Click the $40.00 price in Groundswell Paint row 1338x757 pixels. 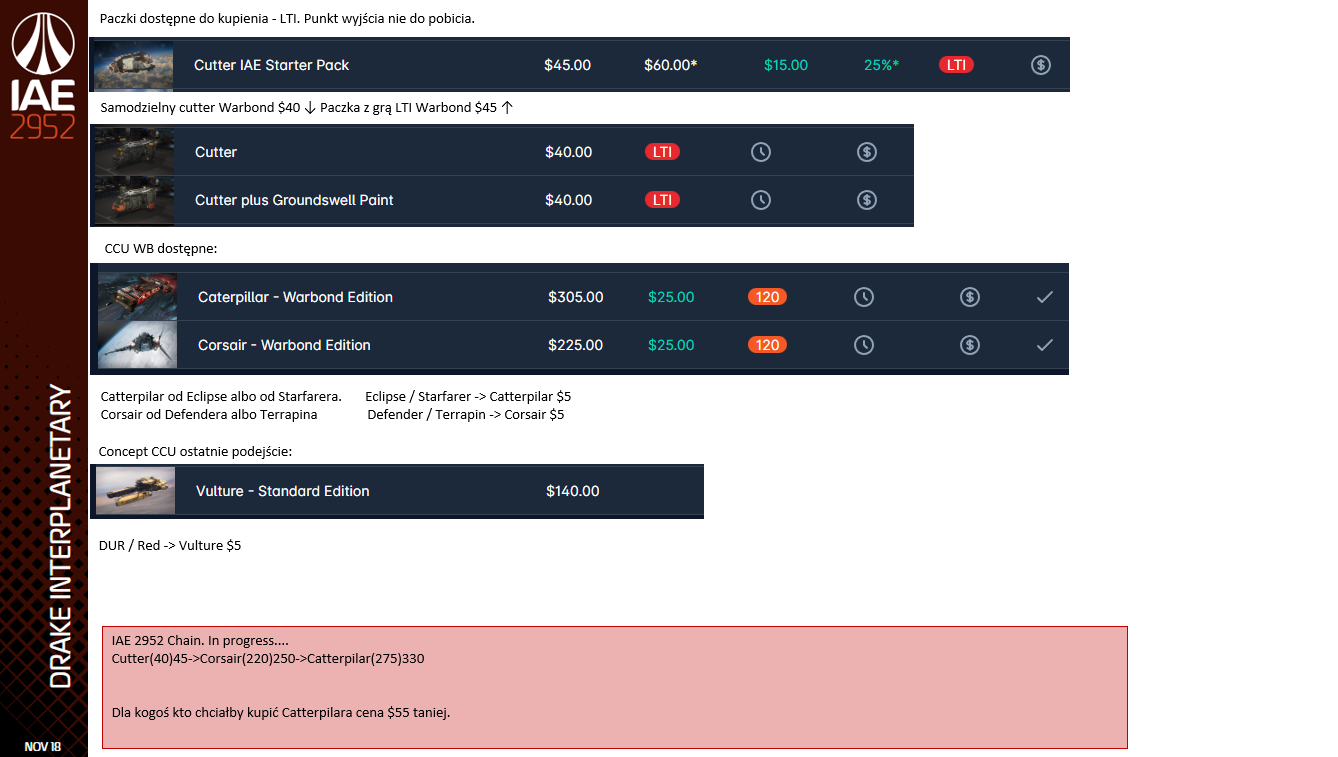[569, 200]
